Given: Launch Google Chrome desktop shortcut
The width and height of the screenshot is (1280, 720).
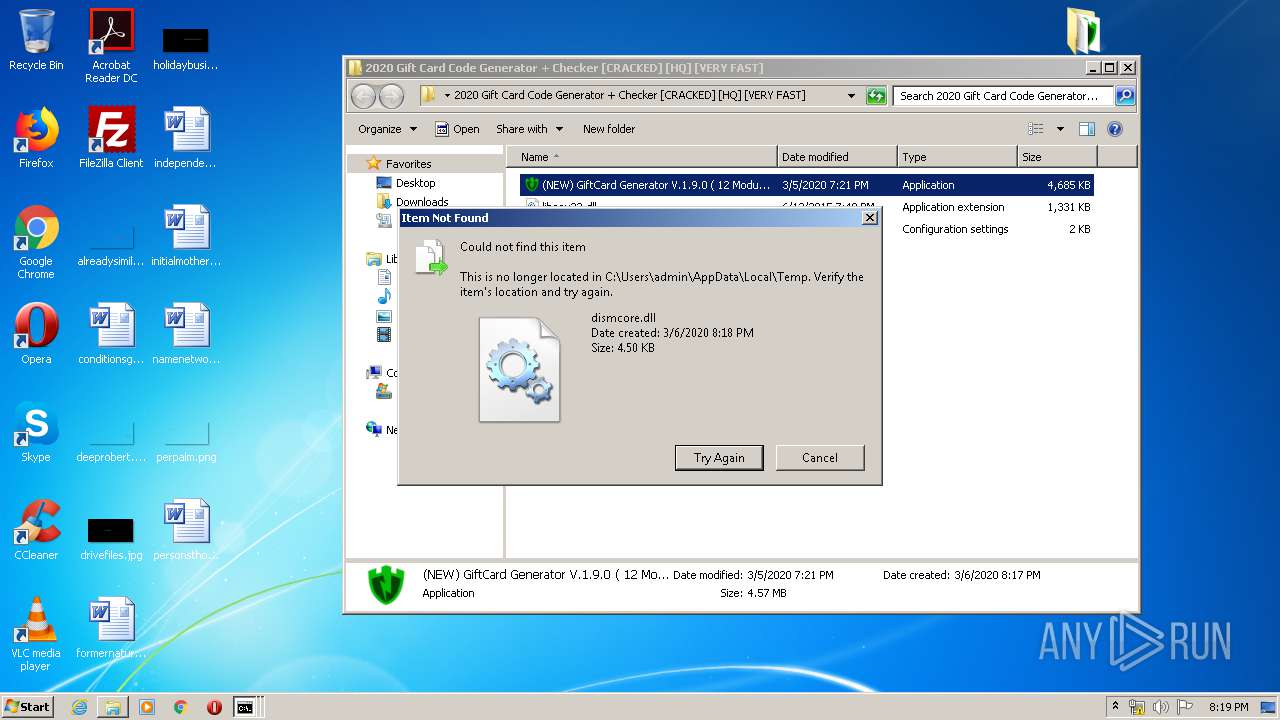Looking at the screenshot, I should coord(36,242).
